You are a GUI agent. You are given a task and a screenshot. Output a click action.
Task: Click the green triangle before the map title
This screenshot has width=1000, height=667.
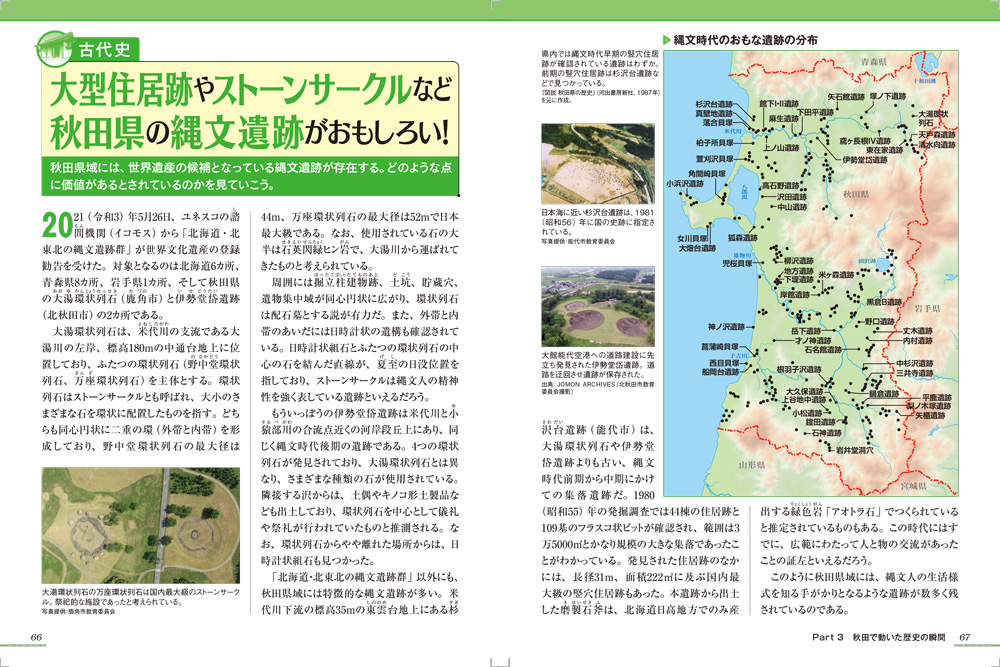pyautogui.click(x=668, y=40)
